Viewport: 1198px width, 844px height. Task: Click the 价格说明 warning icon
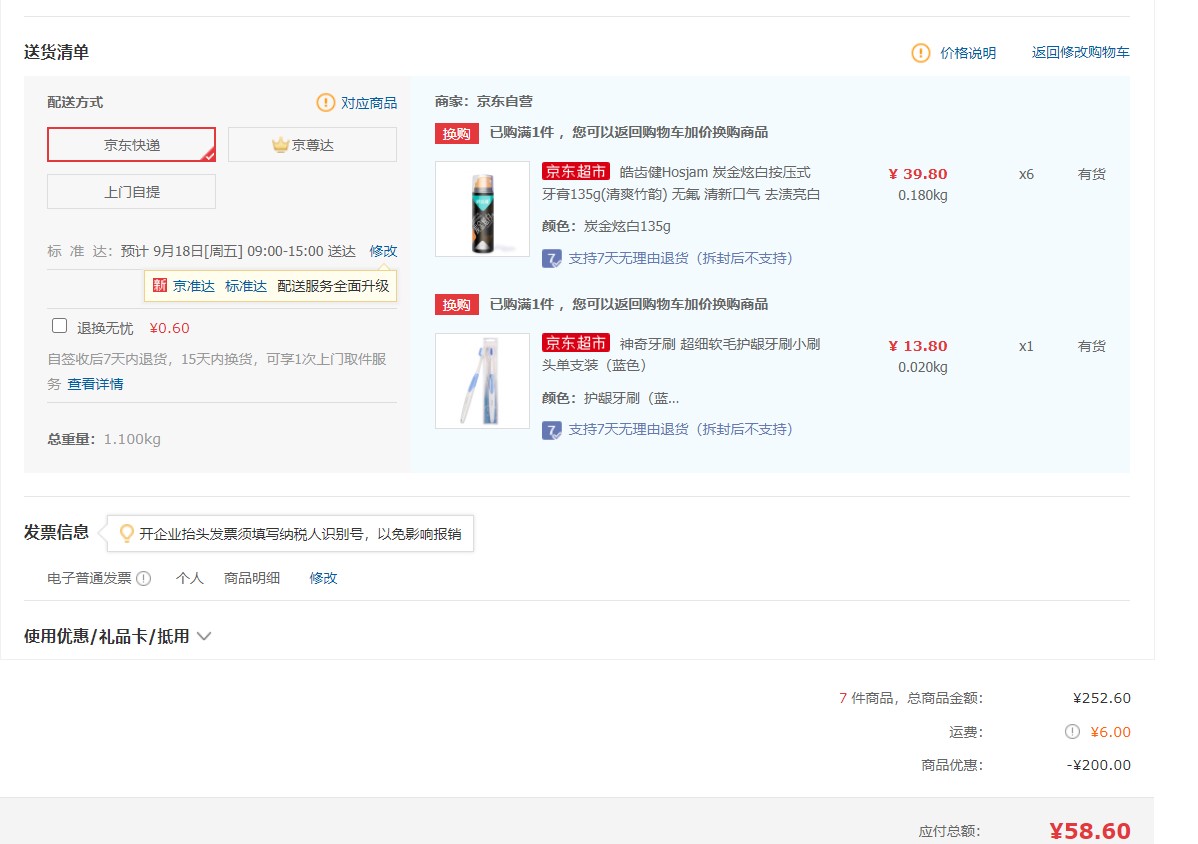pos(921,53)
